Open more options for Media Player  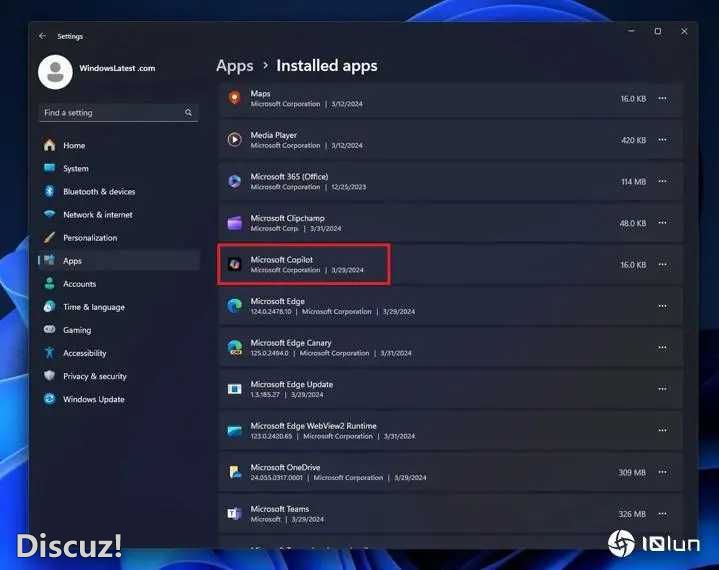point(663,140)
